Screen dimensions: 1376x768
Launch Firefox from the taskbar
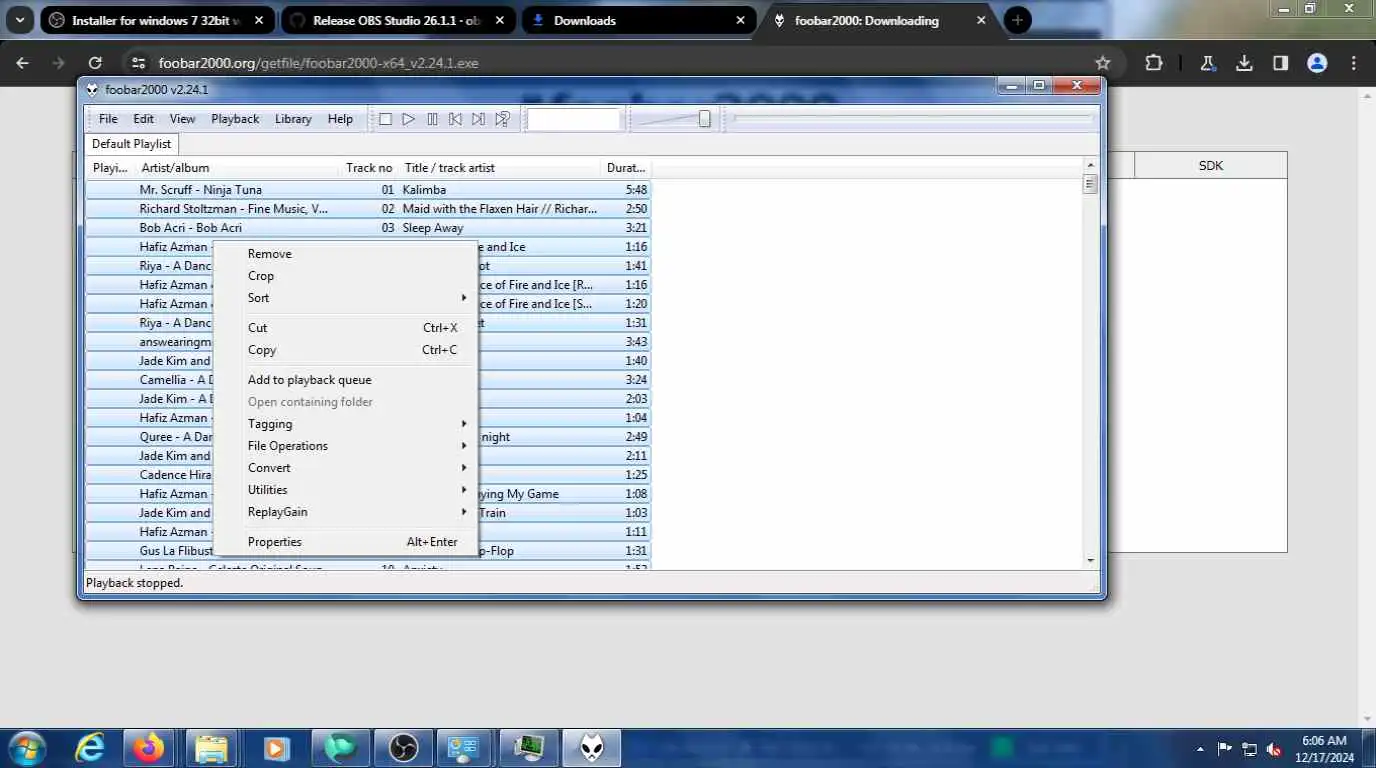coord(150,748)
